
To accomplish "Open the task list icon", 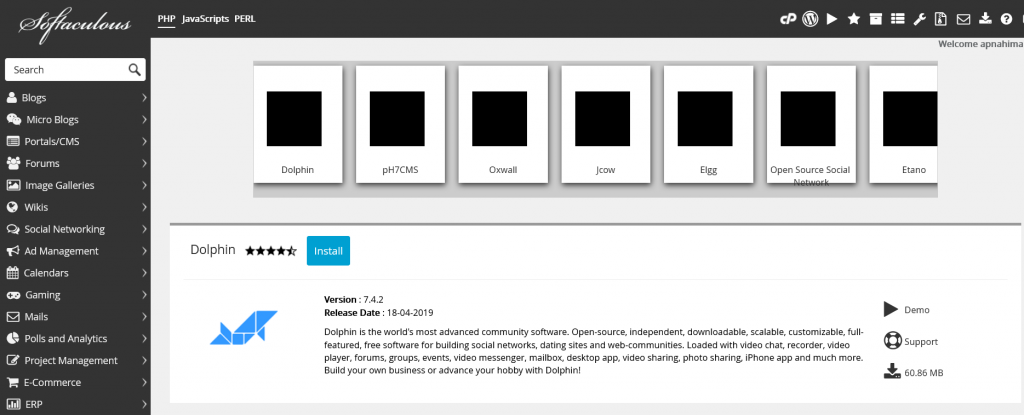I will click(x=897, y=19).
